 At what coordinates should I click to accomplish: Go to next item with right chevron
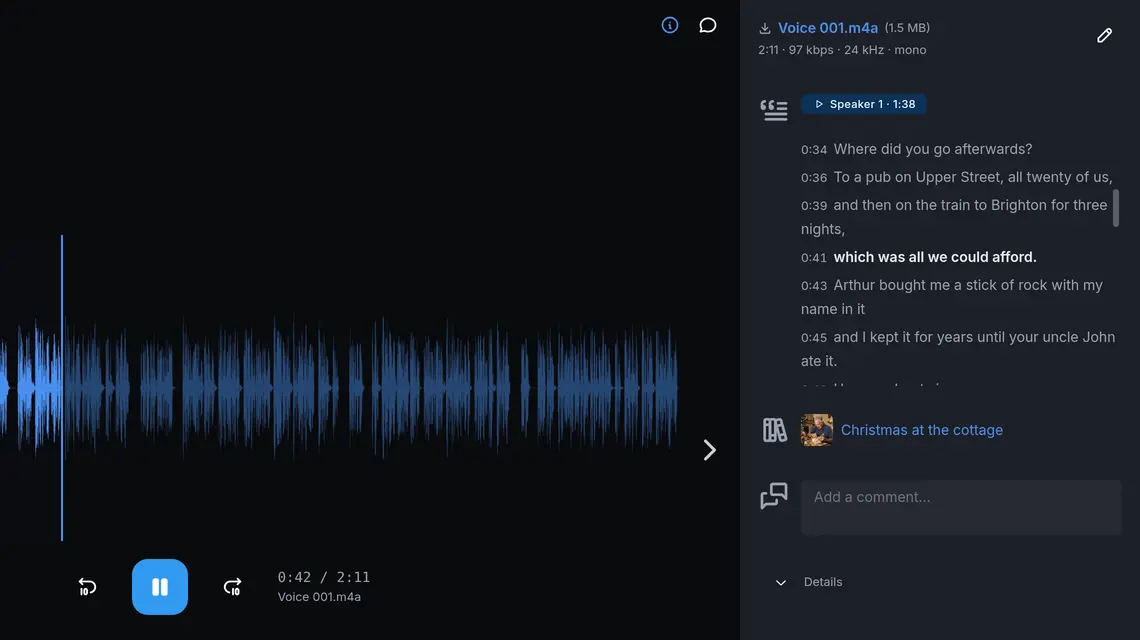pyautogui.click(x=710, y=449)
